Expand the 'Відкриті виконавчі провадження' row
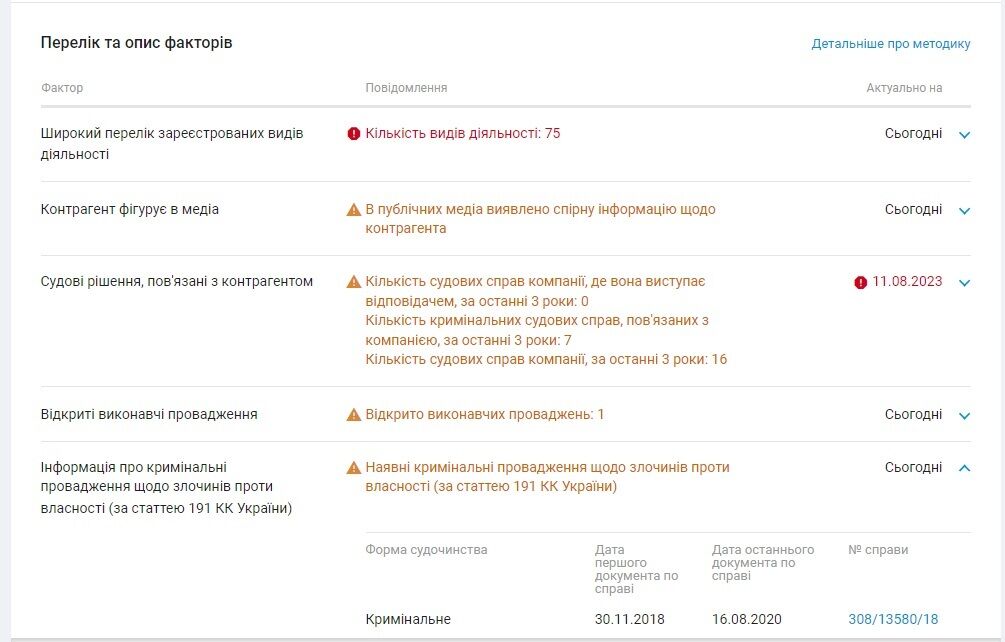 click(963, 414)
